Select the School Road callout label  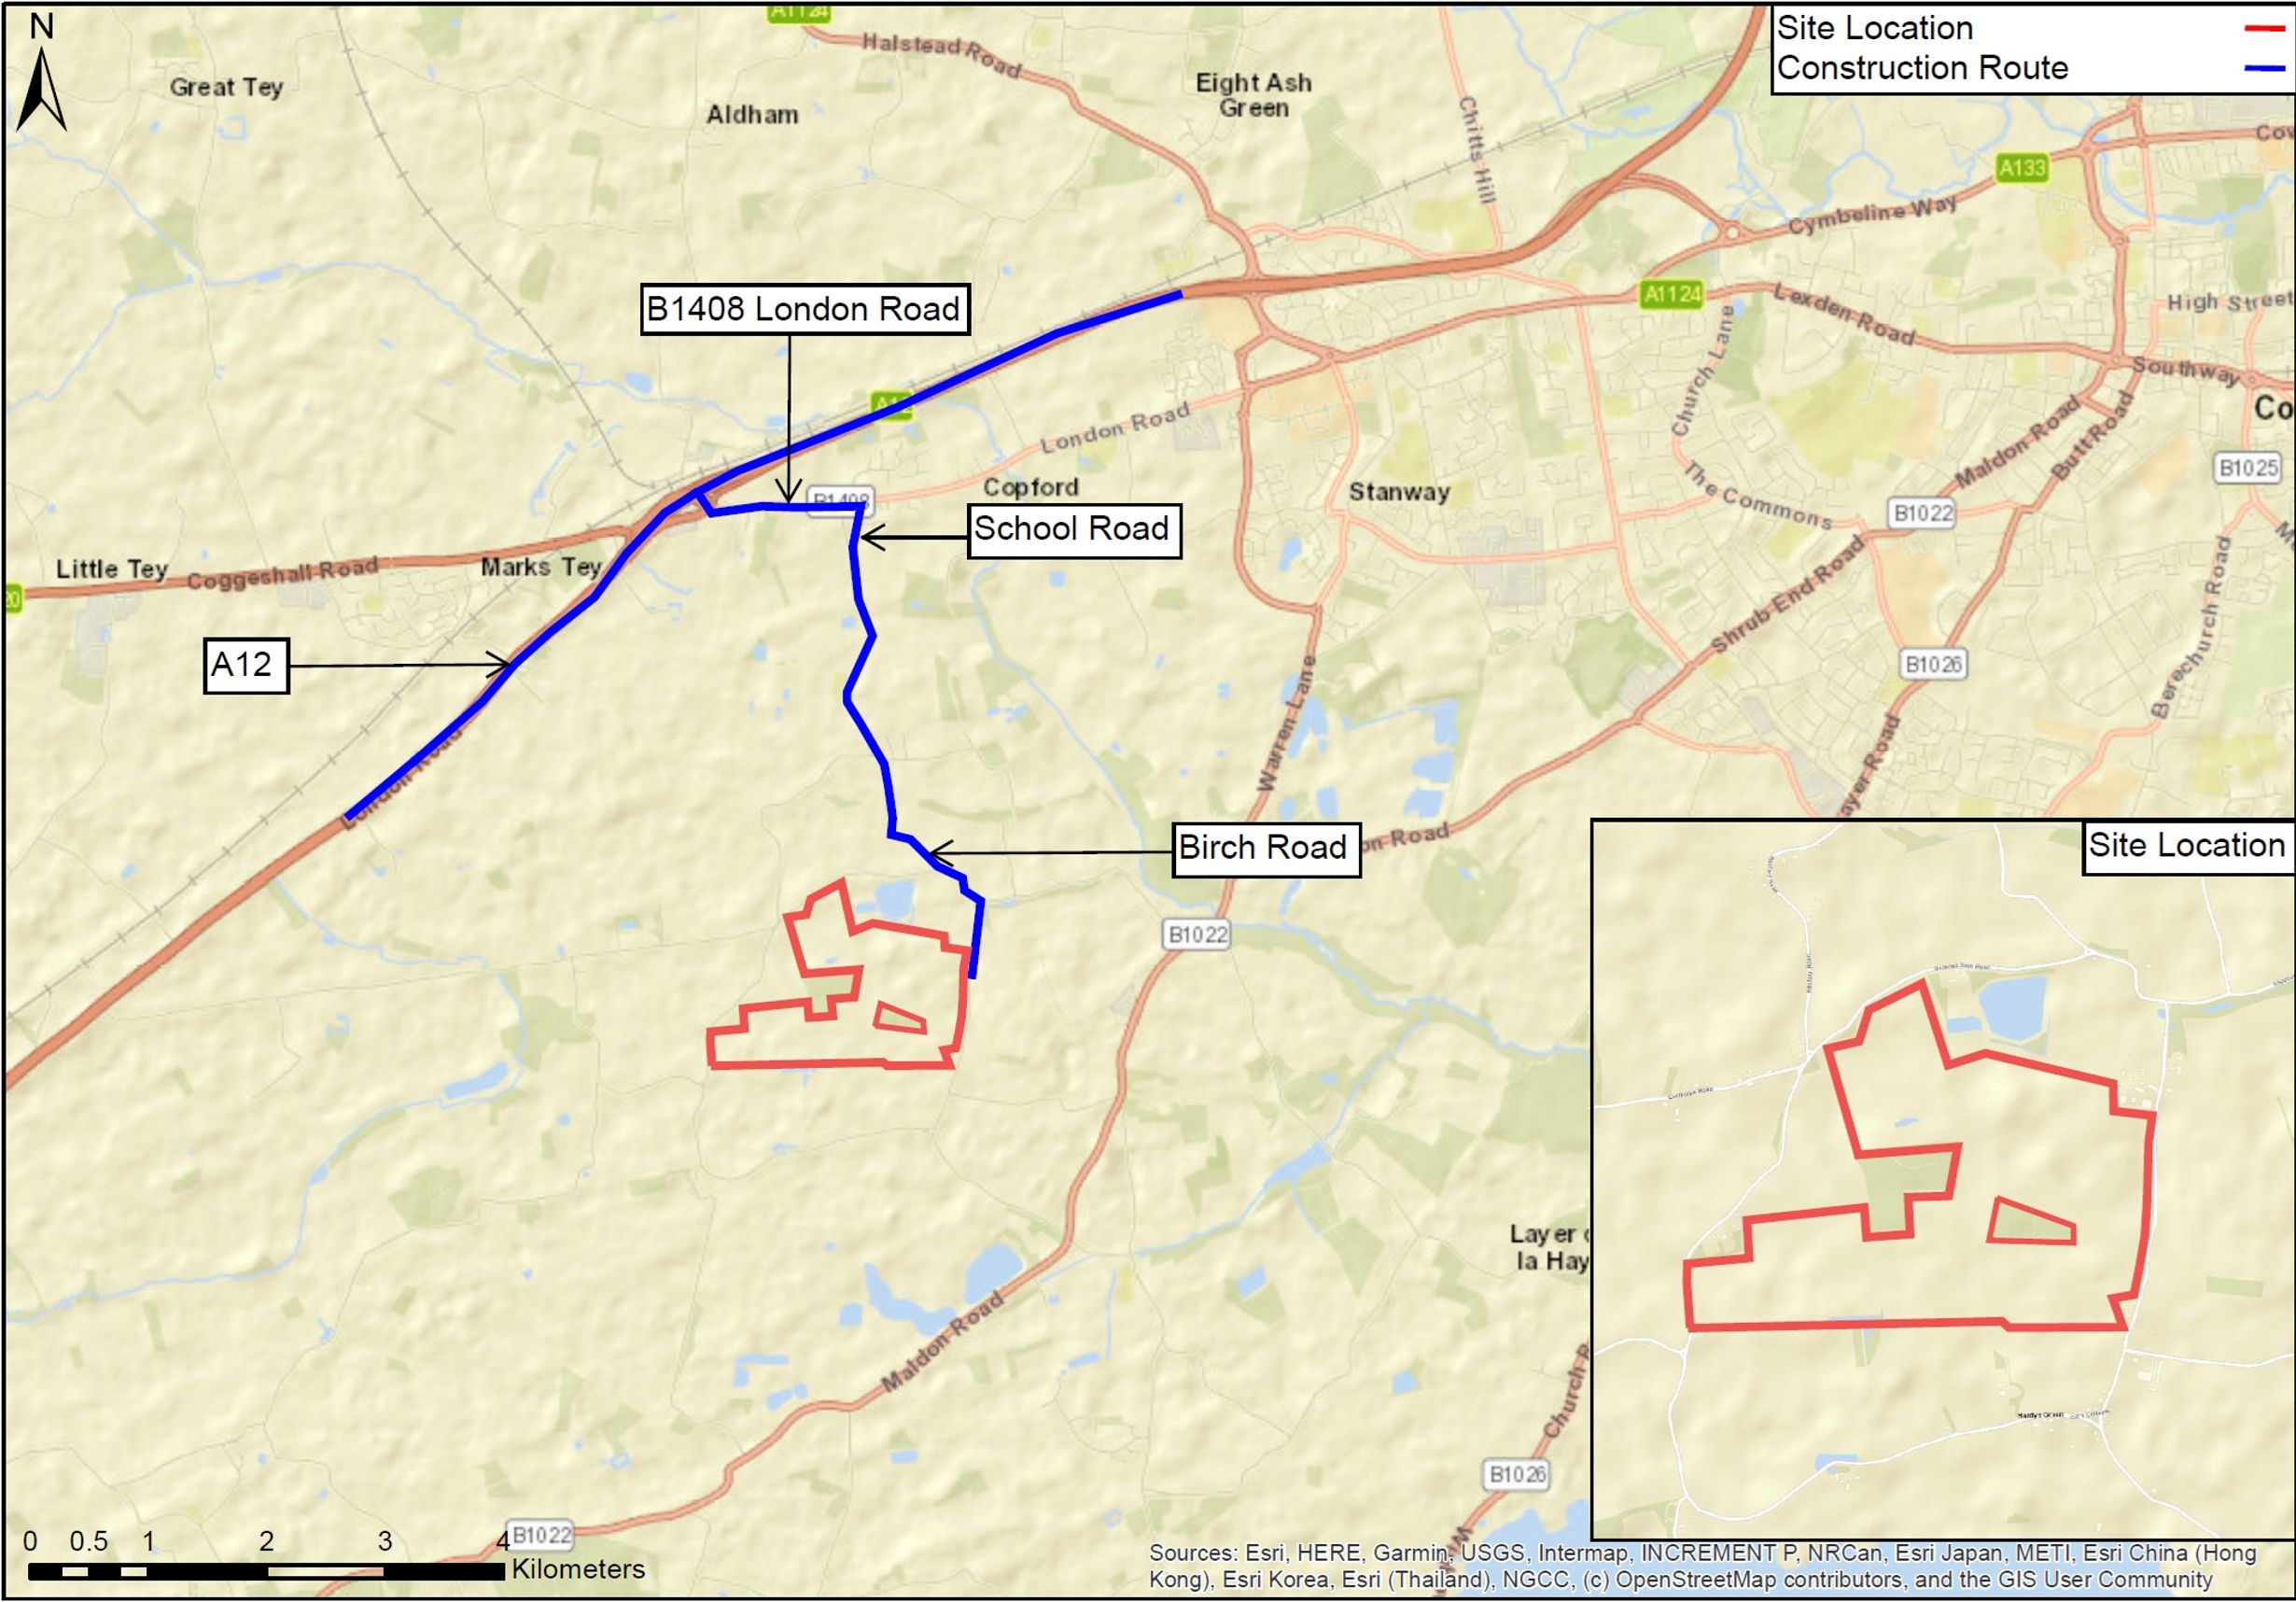click(1073, 529)
